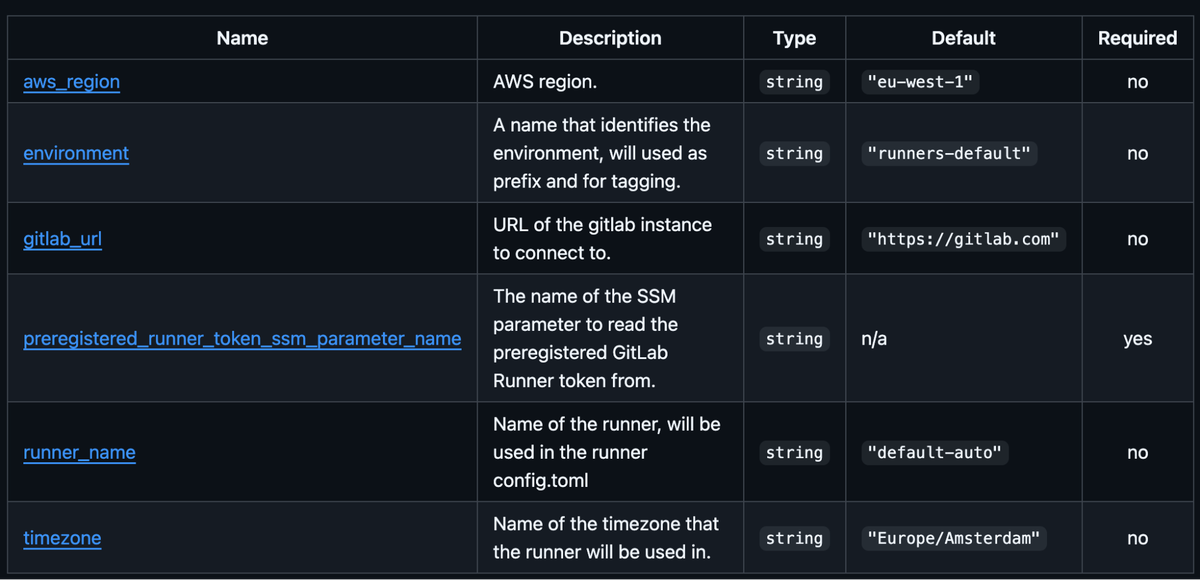Click the "default-auto" default value

935,452
